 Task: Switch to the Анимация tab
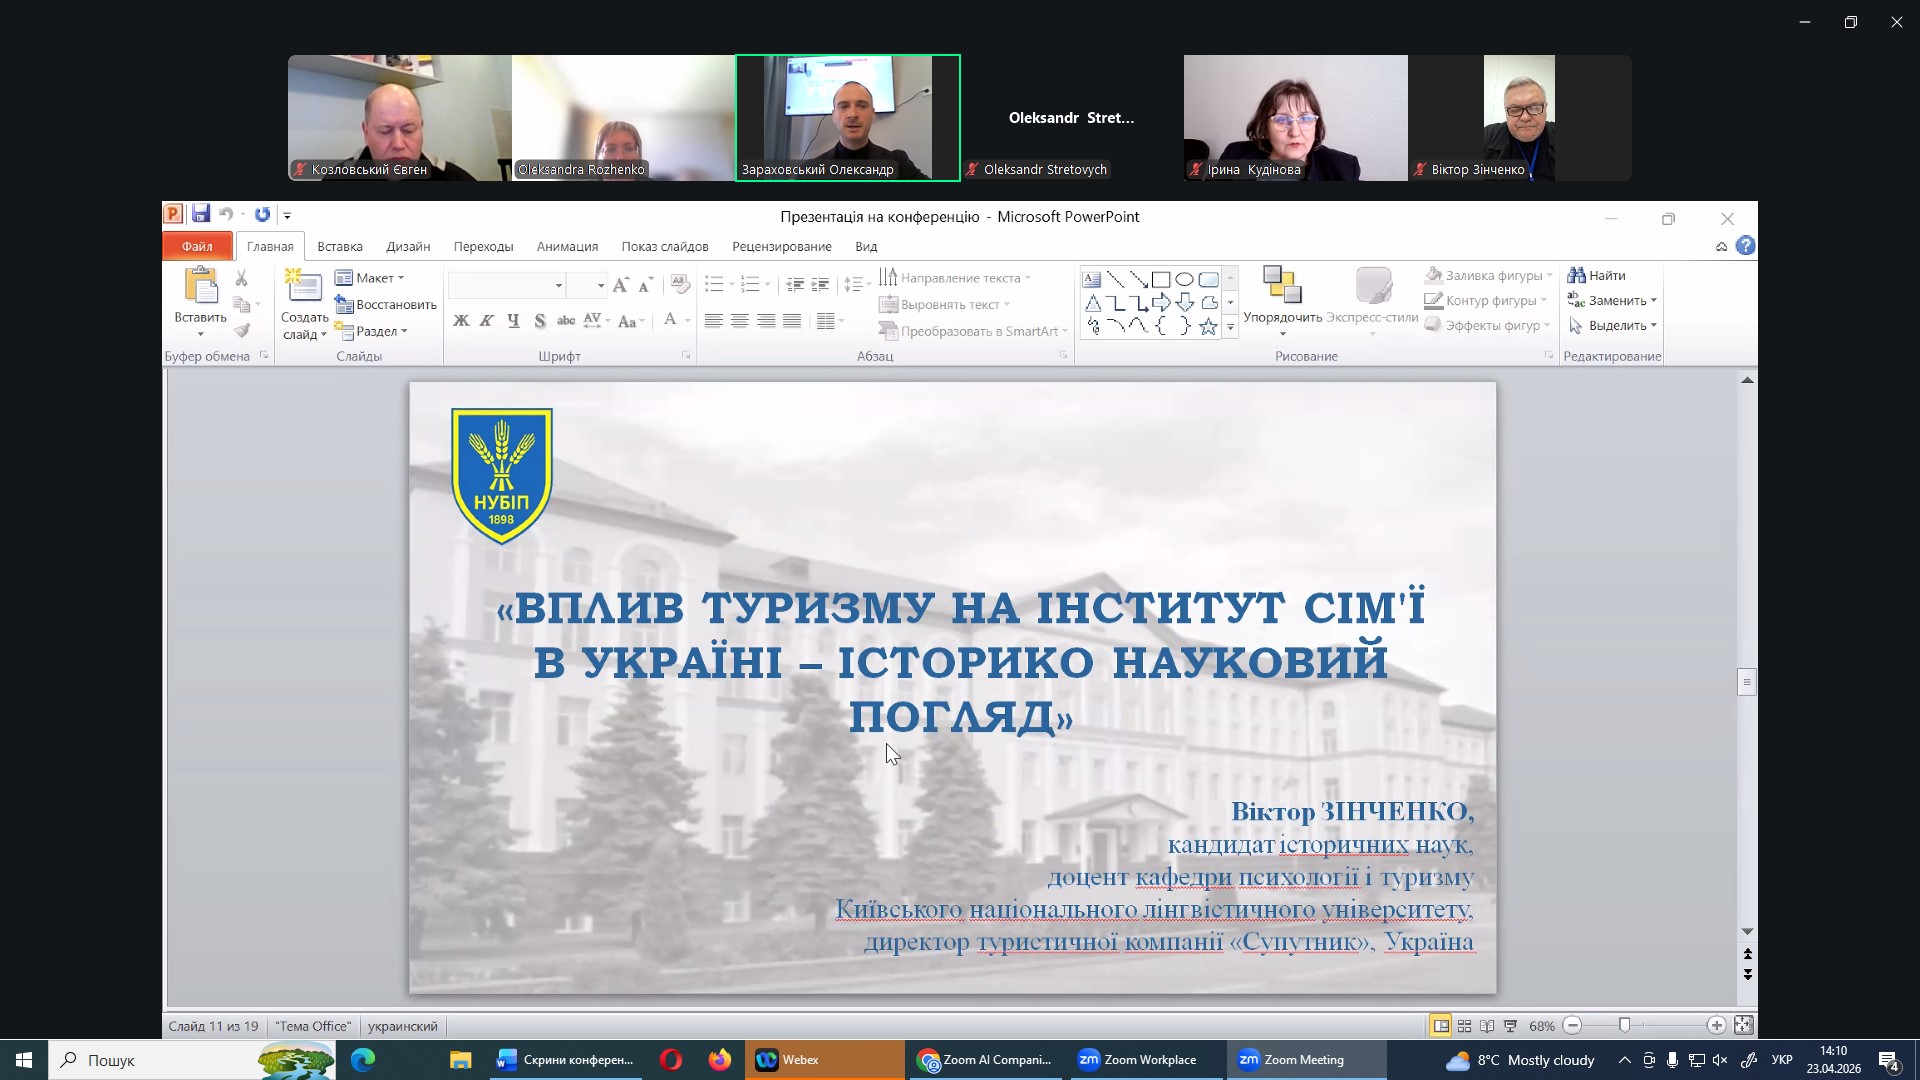pos(567,246)
